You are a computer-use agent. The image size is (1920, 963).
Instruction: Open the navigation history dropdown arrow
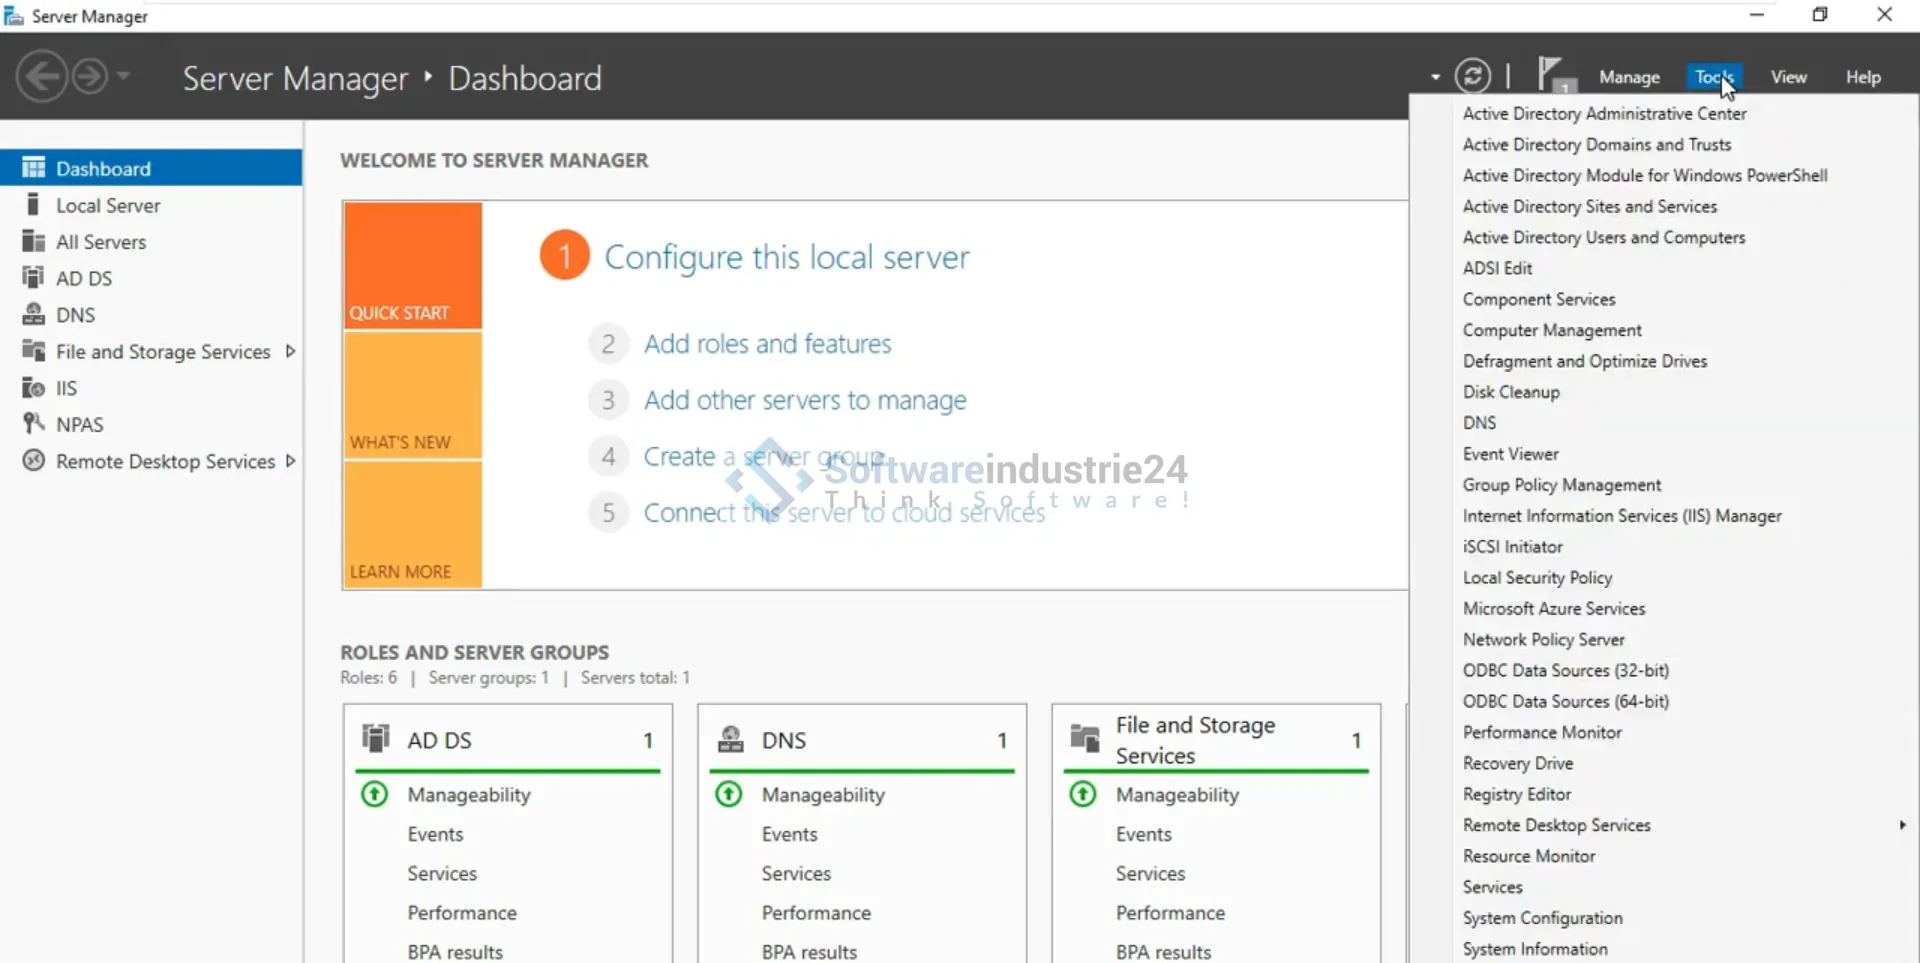[x=124, y=76]
